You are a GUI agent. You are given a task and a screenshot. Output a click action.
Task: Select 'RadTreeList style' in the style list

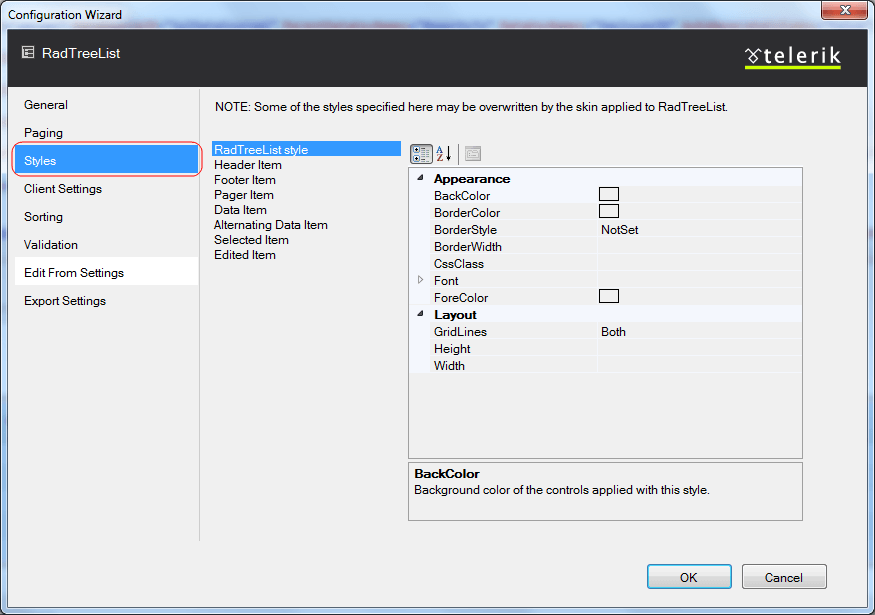(x=306, y=149)
